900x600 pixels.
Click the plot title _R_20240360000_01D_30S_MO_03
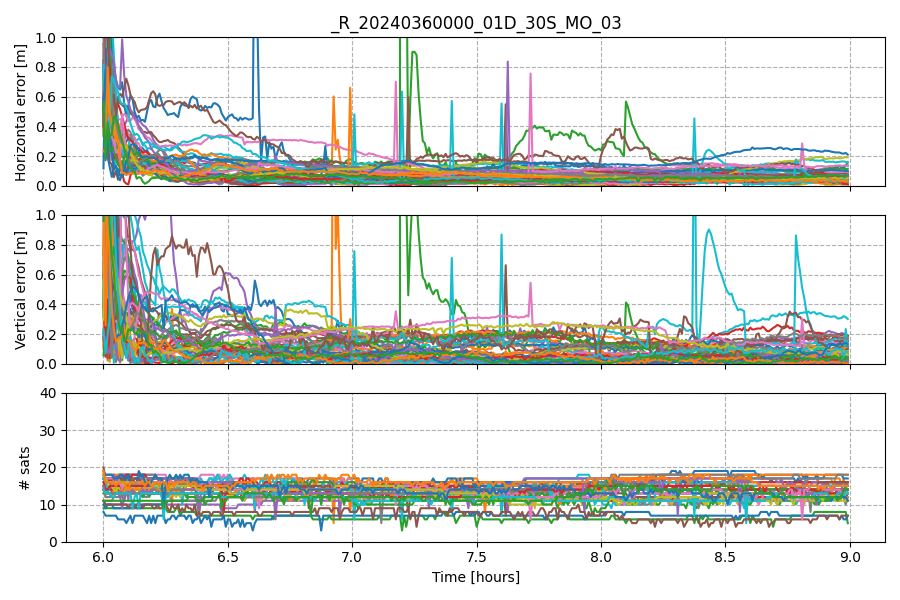476,23
